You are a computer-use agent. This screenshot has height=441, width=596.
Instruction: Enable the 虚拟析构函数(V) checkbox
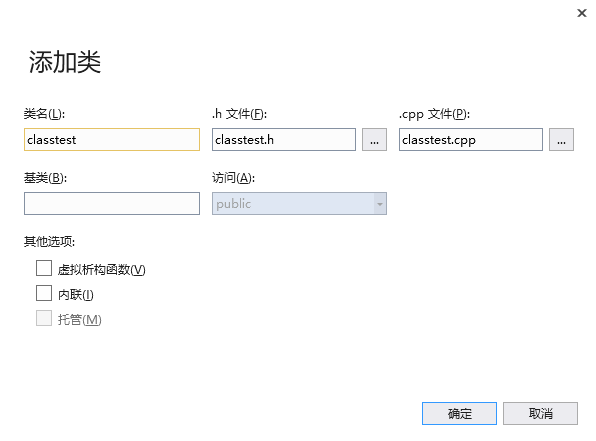[x=44, y=268]
